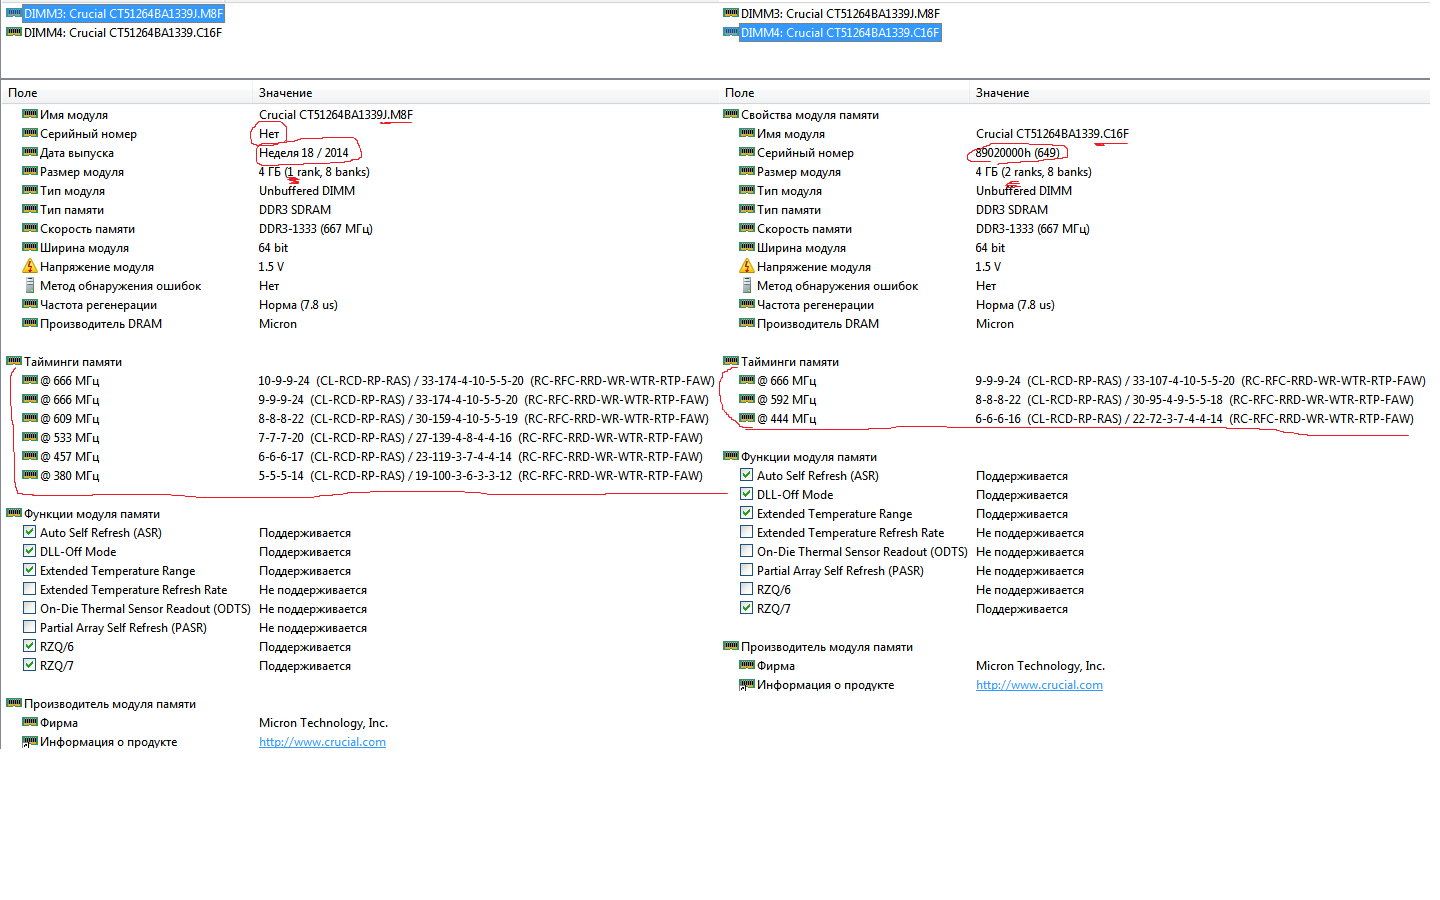
Task: Click the warning icon beside left Напряжение модуля
Action: click(30, 267)
